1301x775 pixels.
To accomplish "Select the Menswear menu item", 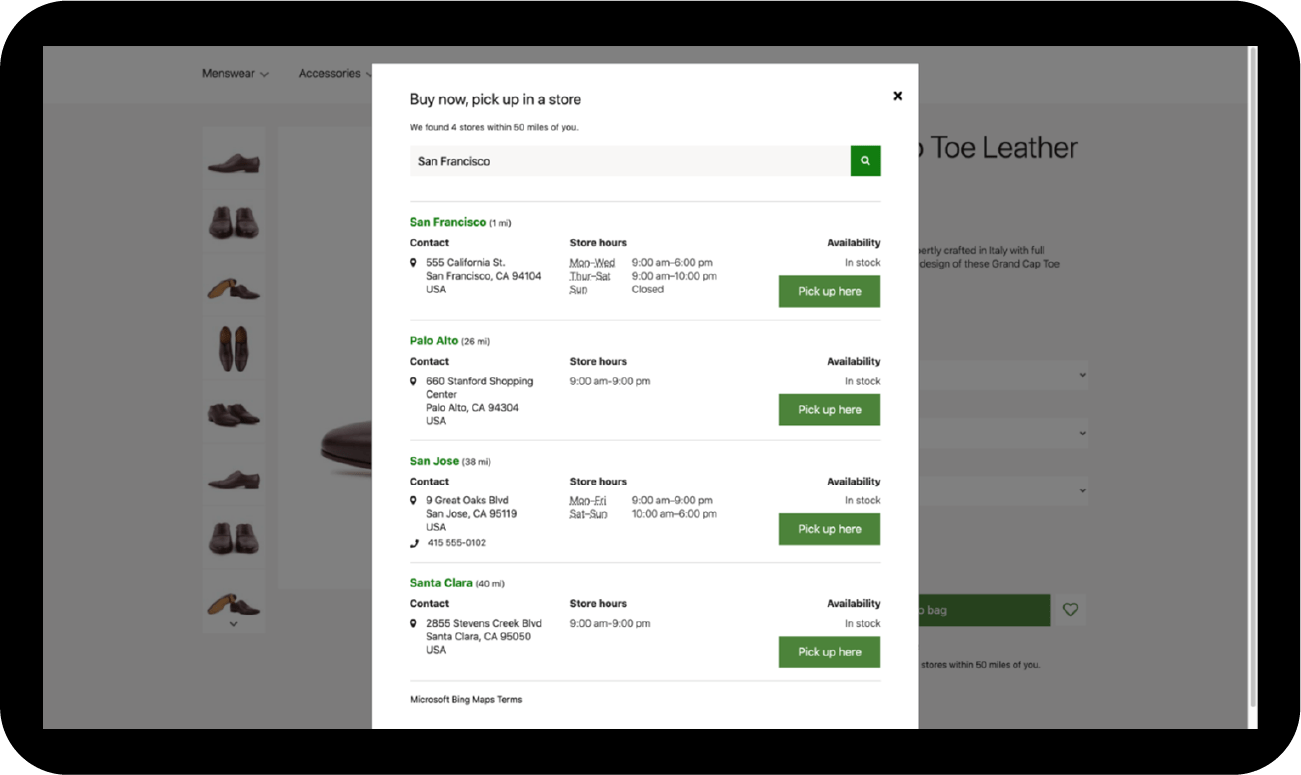I will pyautogui.click(x=229, y=73).
